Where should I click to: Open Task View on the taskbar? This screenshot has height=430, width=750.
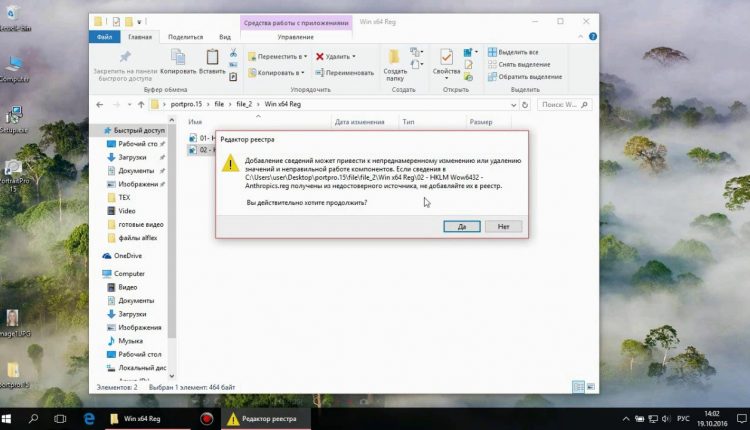pos(60,419)
